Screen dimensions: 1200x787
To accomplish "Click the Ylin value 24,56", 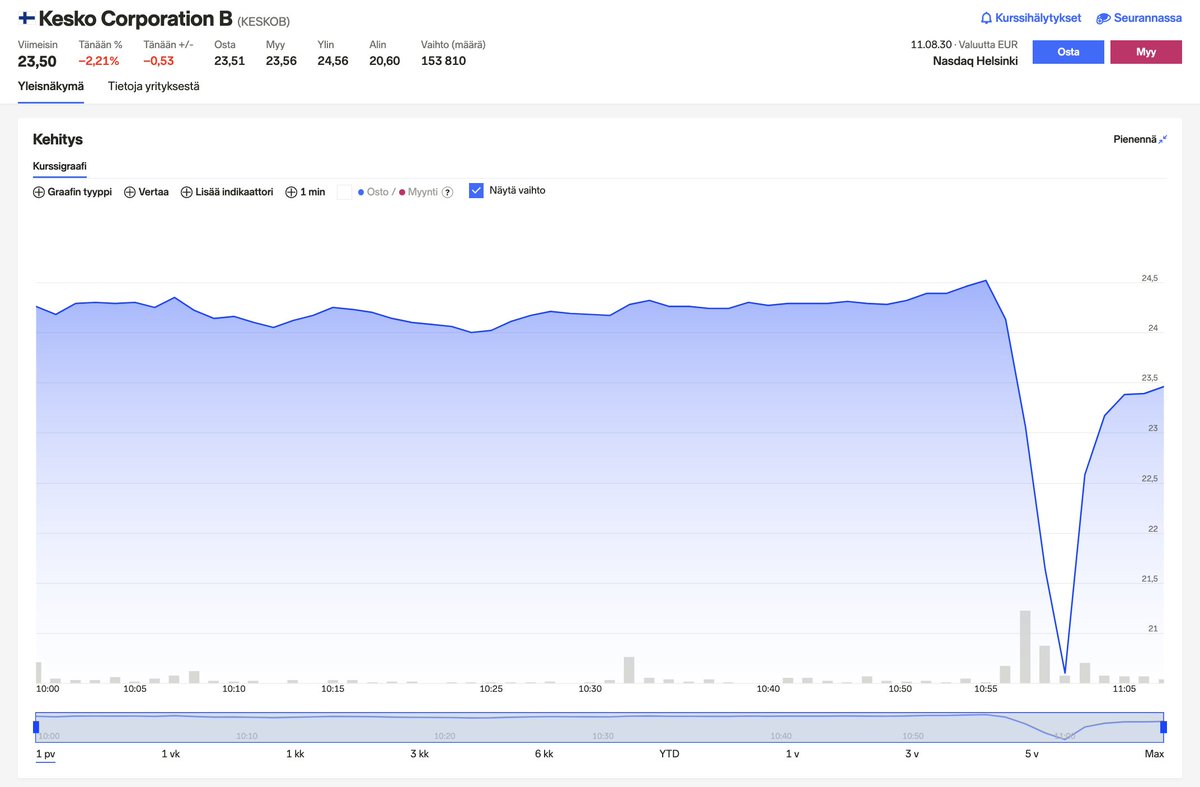I will 333,61.
